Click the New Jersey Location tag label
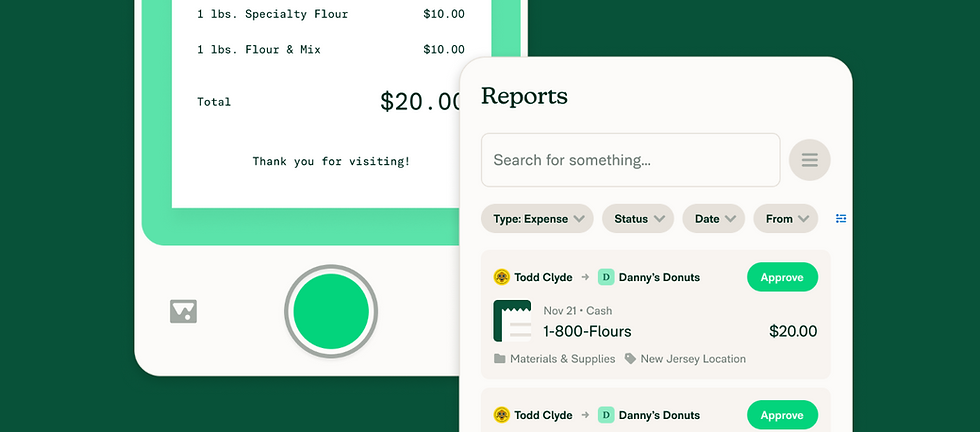This screenshot has height=432, width=980. click(693, 359)
